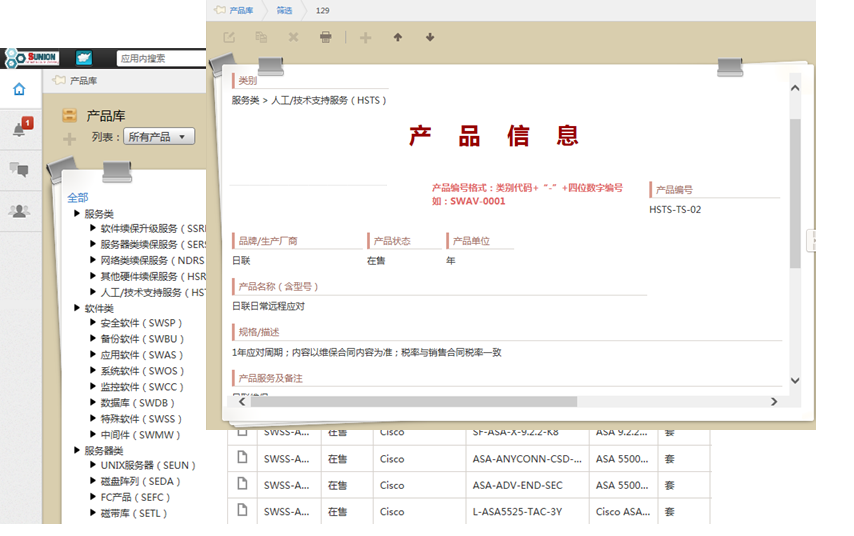This screenshot has height=536, width=854.
Task: Expand 软件续保升级服务 node
Action: point(93,228)
